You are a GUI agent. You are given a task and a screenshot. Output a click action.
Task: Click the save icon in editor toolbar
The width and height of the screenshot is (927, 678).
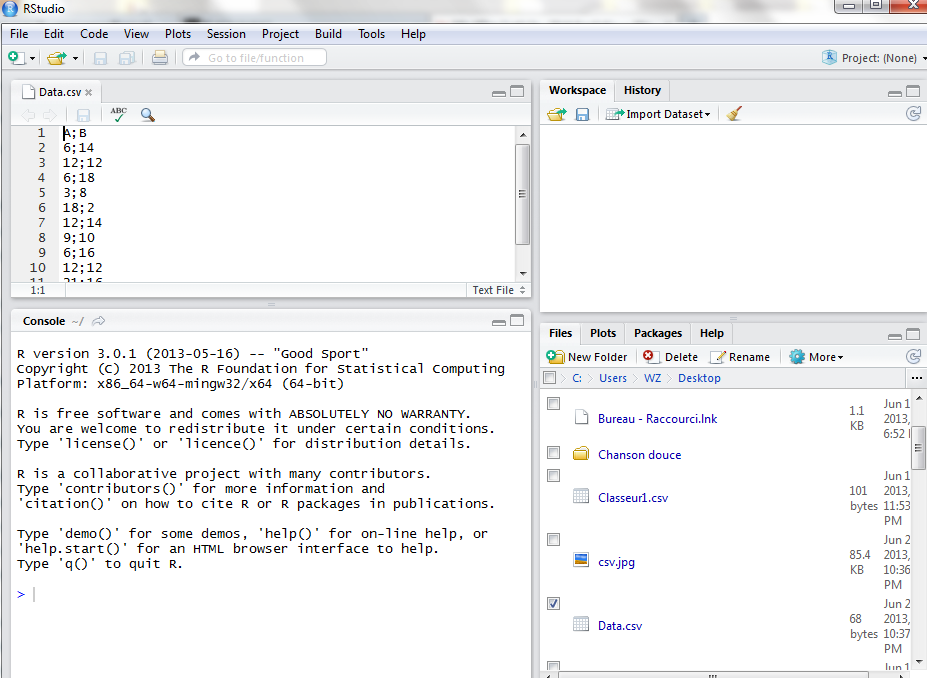[x=83, y=115]
